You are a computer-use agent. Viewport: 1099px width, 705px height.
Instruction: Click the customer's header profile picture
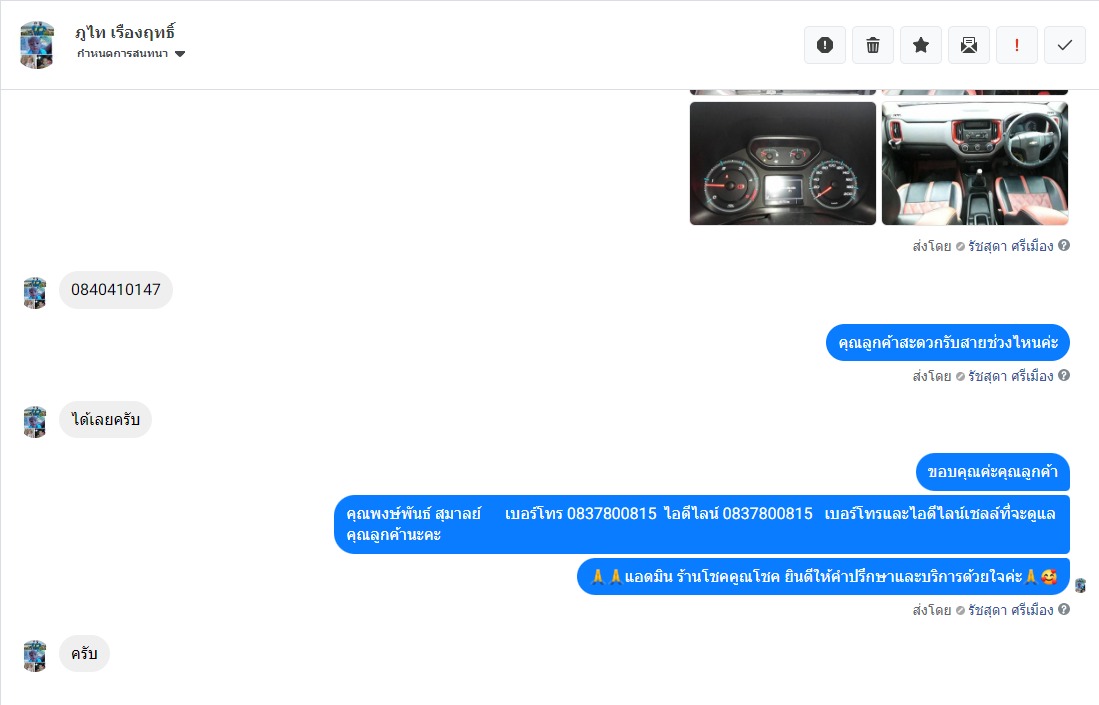pos(37,45)
